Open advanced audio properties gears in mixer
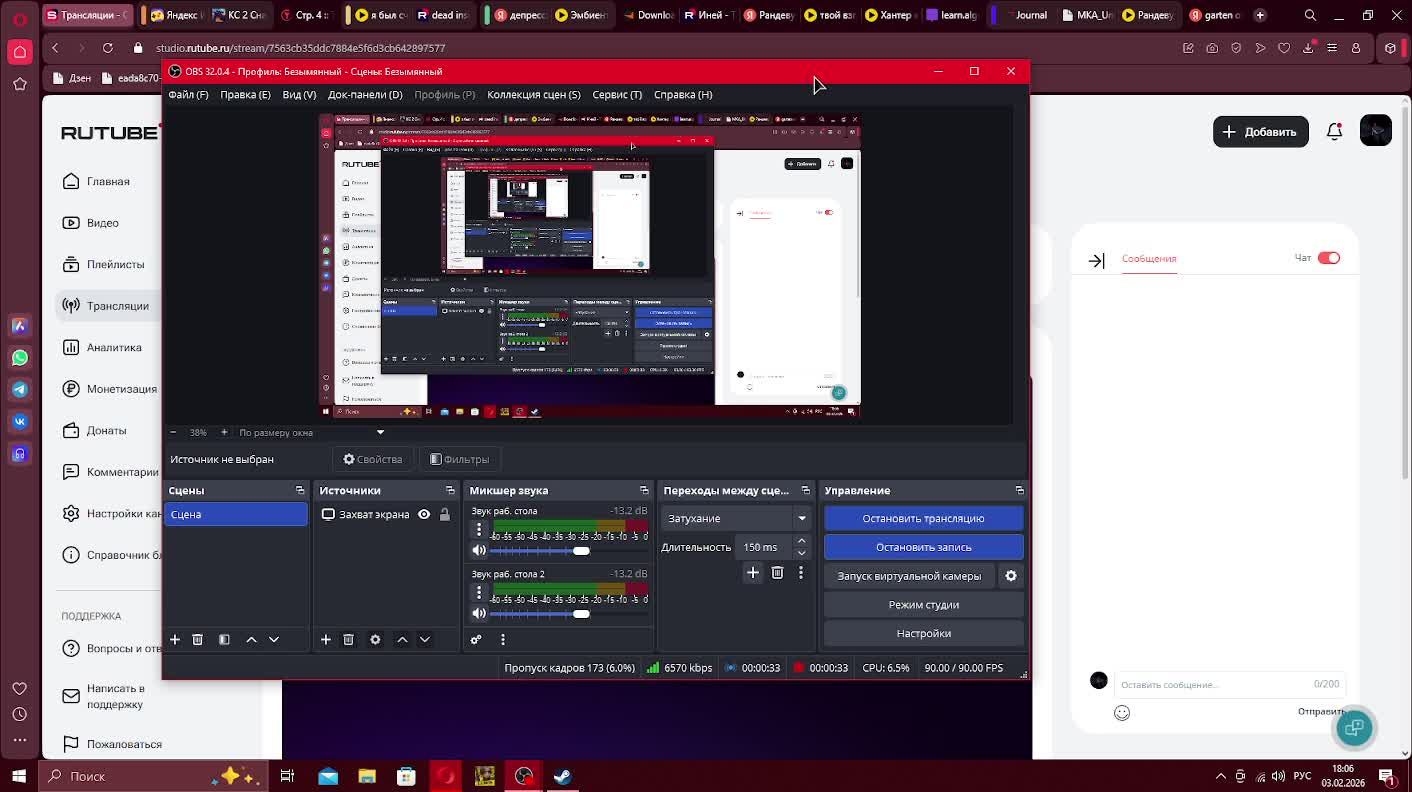Image resolution: width=1412 pixels, height=792 pixels. tap(476, 640)
